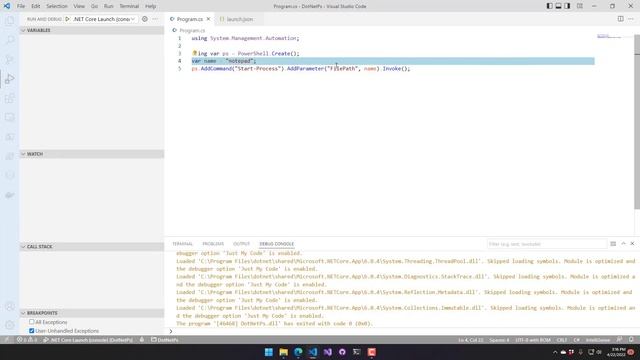Screen dimensions: 640x360
Task: Open editor more actions menu
Action: 631,19
